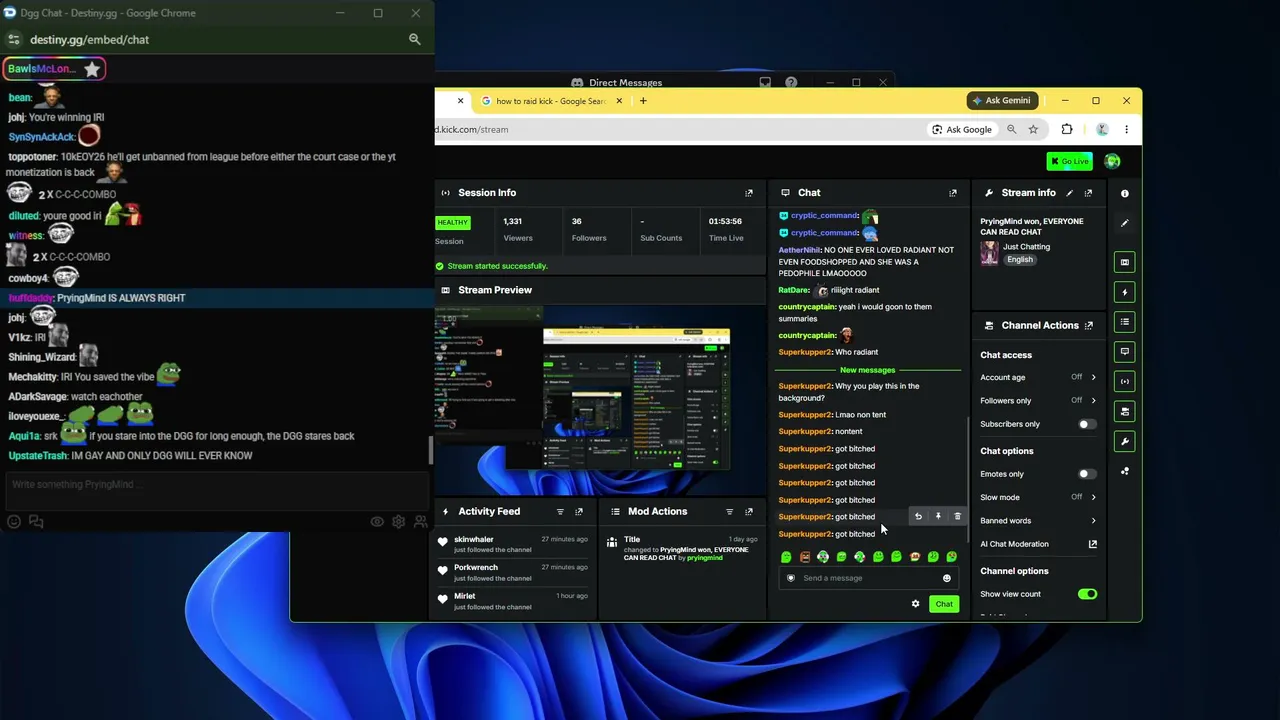
Task: Pop out the Channel Actions panel
Action: [1088, 325]
